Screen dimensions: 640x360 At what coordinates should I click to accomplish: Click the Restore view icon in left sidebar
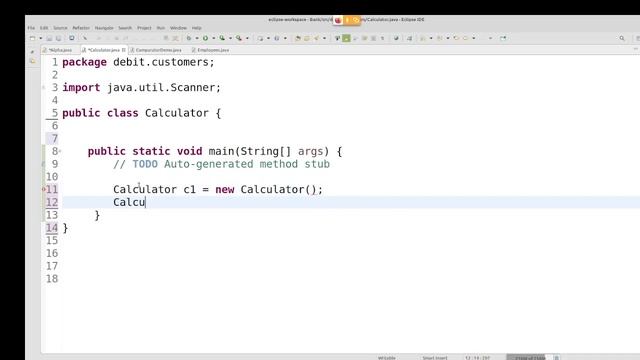tap(33, 52)
